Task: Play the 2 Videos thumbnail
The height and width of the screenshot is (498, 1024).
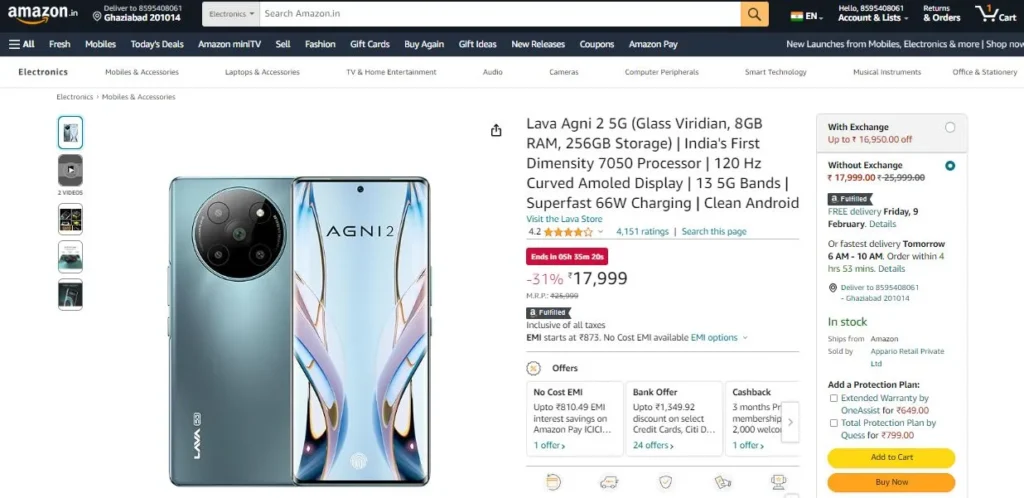Action: tap(70, 170)
